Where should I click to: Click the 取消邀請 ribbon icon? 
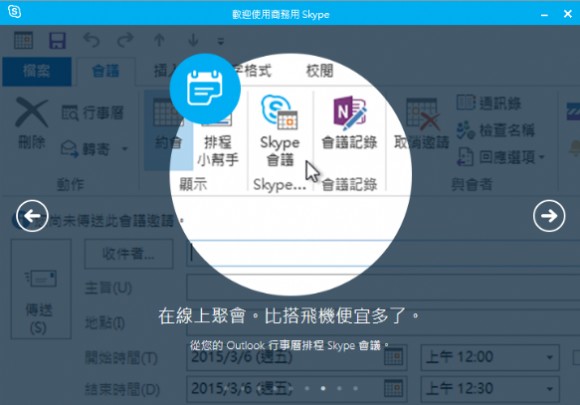(x=422, y=114)
